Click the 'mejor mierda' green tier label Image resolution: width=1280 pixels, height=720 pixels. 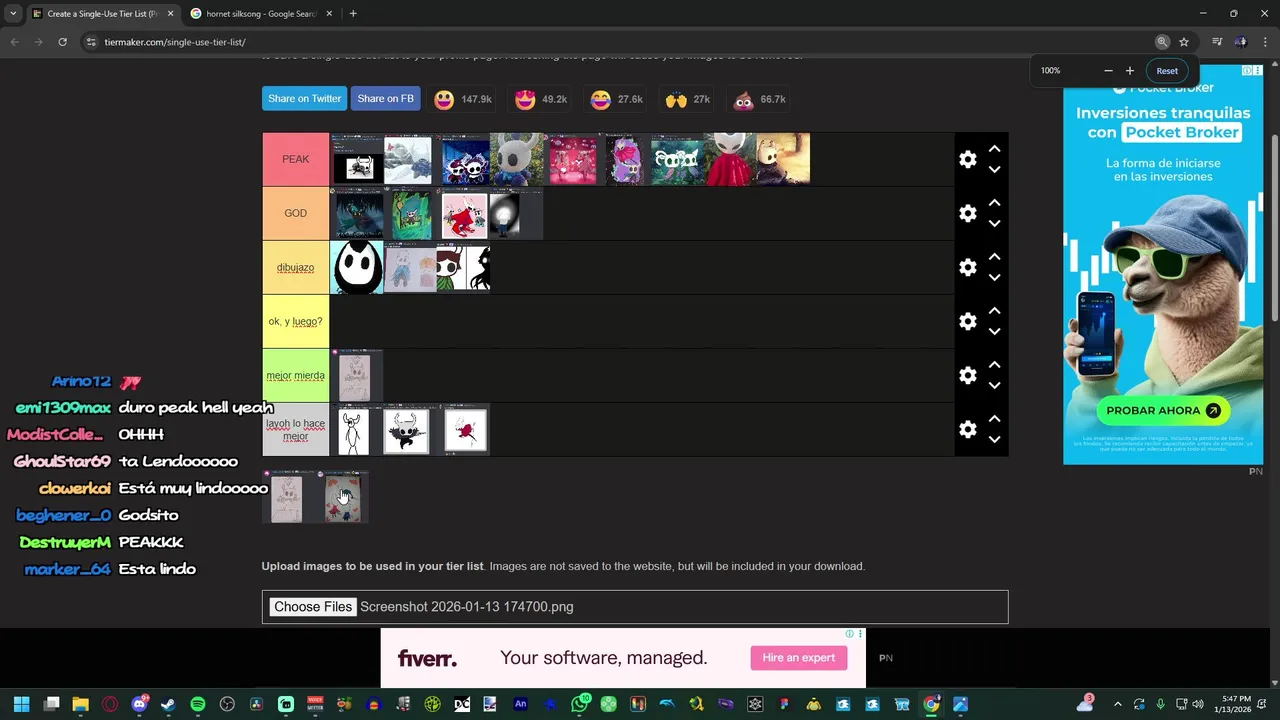[295, 375]
